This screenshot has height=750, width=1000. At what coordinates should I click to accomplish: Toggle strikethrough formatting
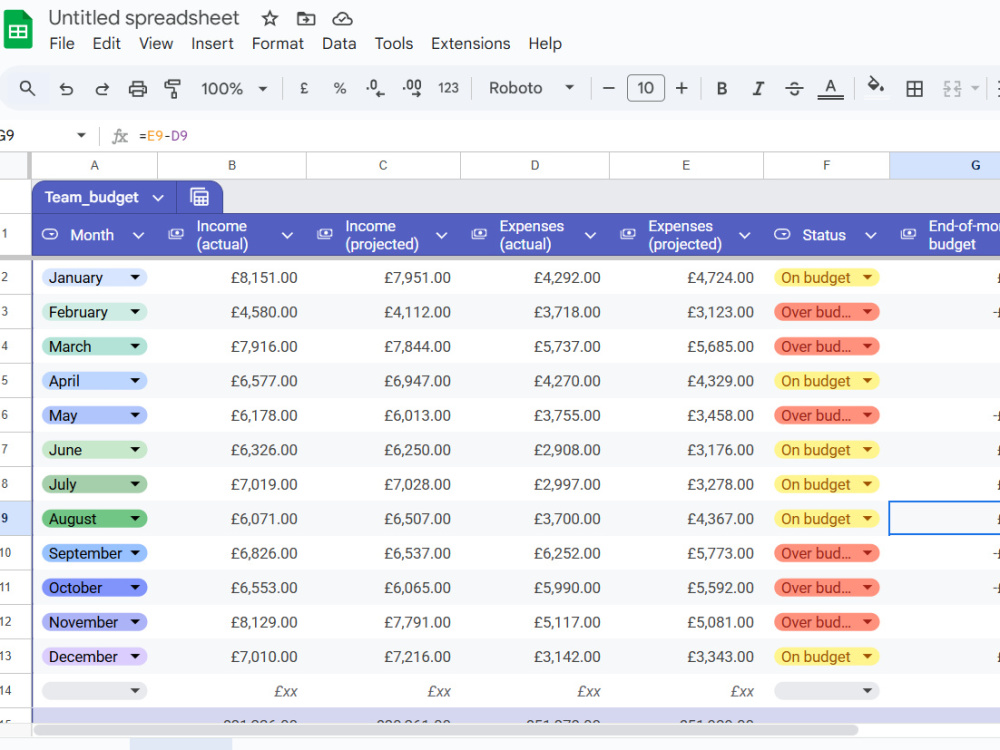point(794,88)
